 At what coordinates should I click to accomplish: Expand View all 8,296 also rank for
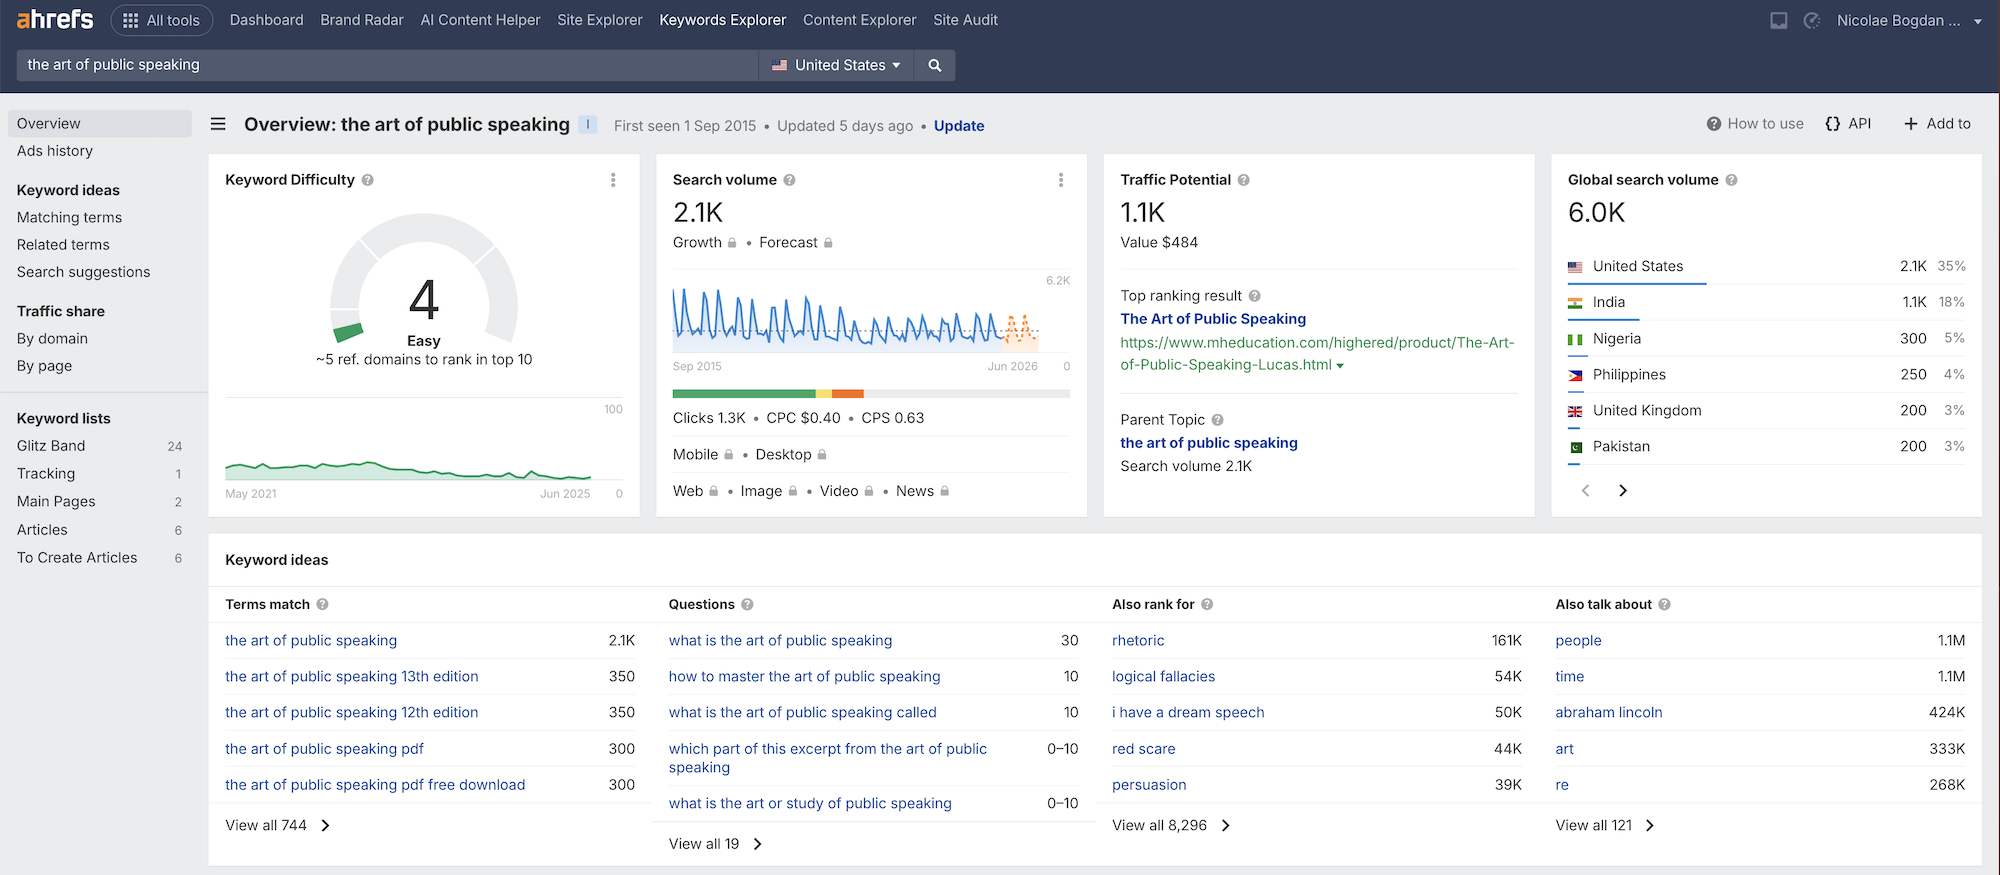[1171, 825]
